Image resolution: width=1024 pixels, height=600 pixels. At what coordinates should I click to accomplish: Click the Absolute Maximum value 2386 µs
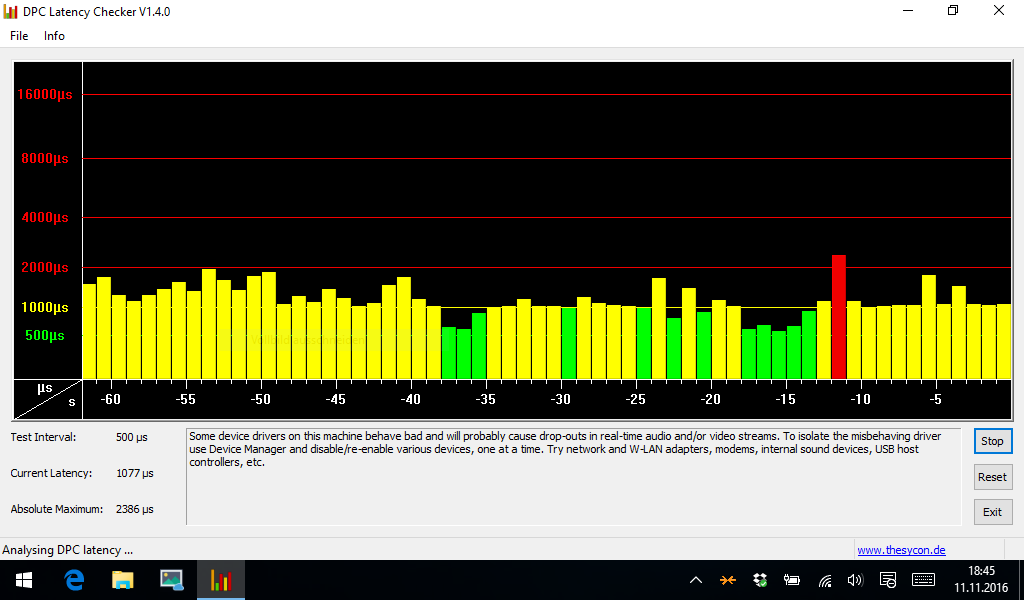(135, 509)
